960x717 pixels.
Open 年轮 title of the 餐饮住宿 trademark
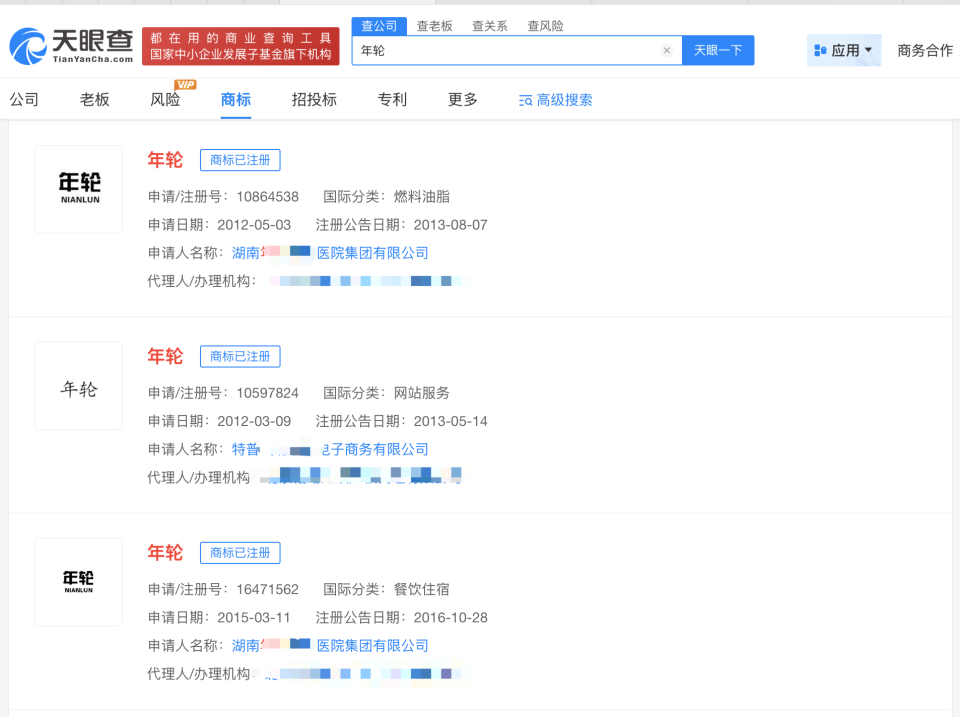click(x=165, y=552)
